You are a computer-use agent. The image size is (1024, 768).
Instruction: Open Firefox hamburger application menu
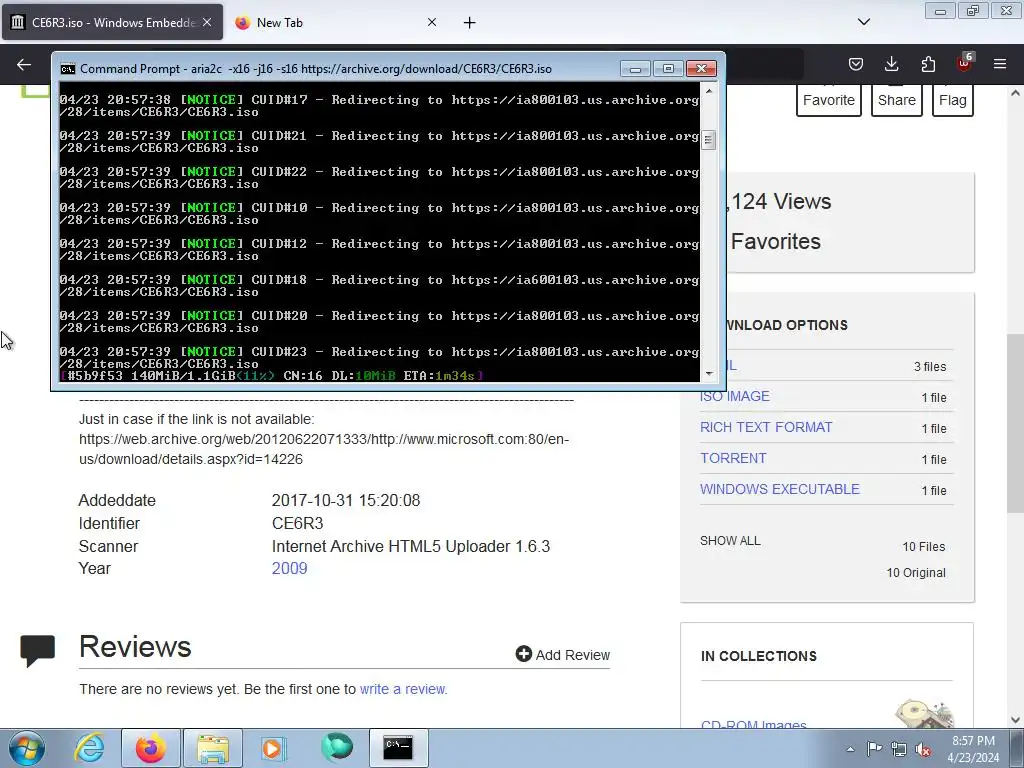click(1000, 64)
